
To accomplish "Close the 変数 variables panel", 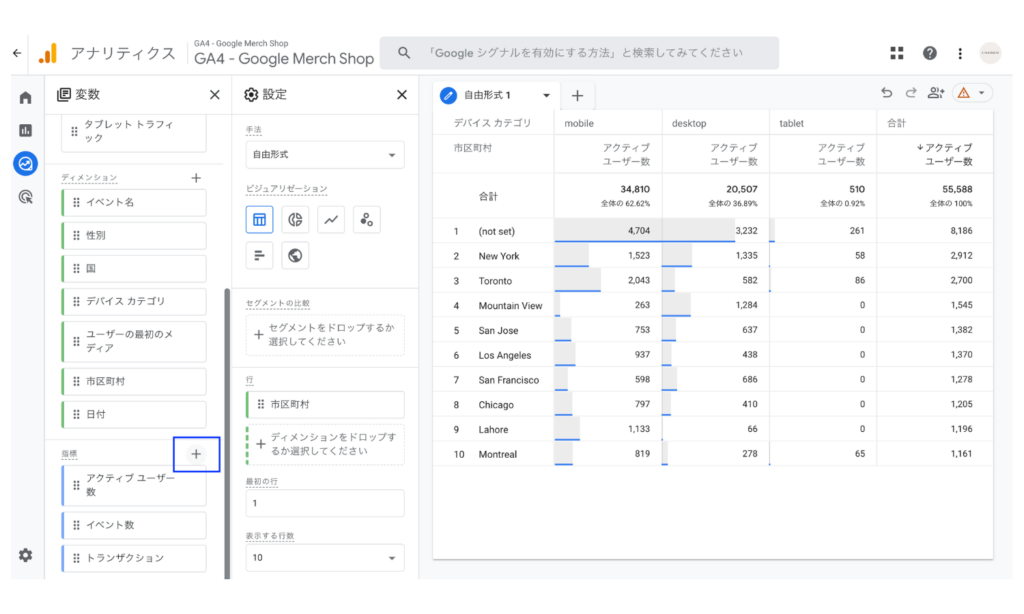I will [214, 95].
